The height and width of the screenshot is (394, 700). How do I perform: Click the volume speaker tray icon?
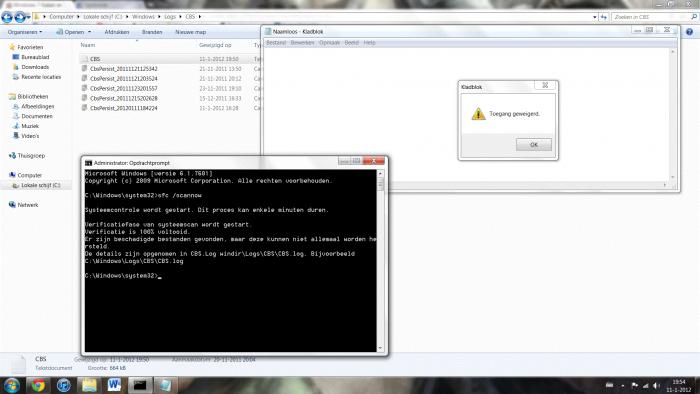click(656, 386)
